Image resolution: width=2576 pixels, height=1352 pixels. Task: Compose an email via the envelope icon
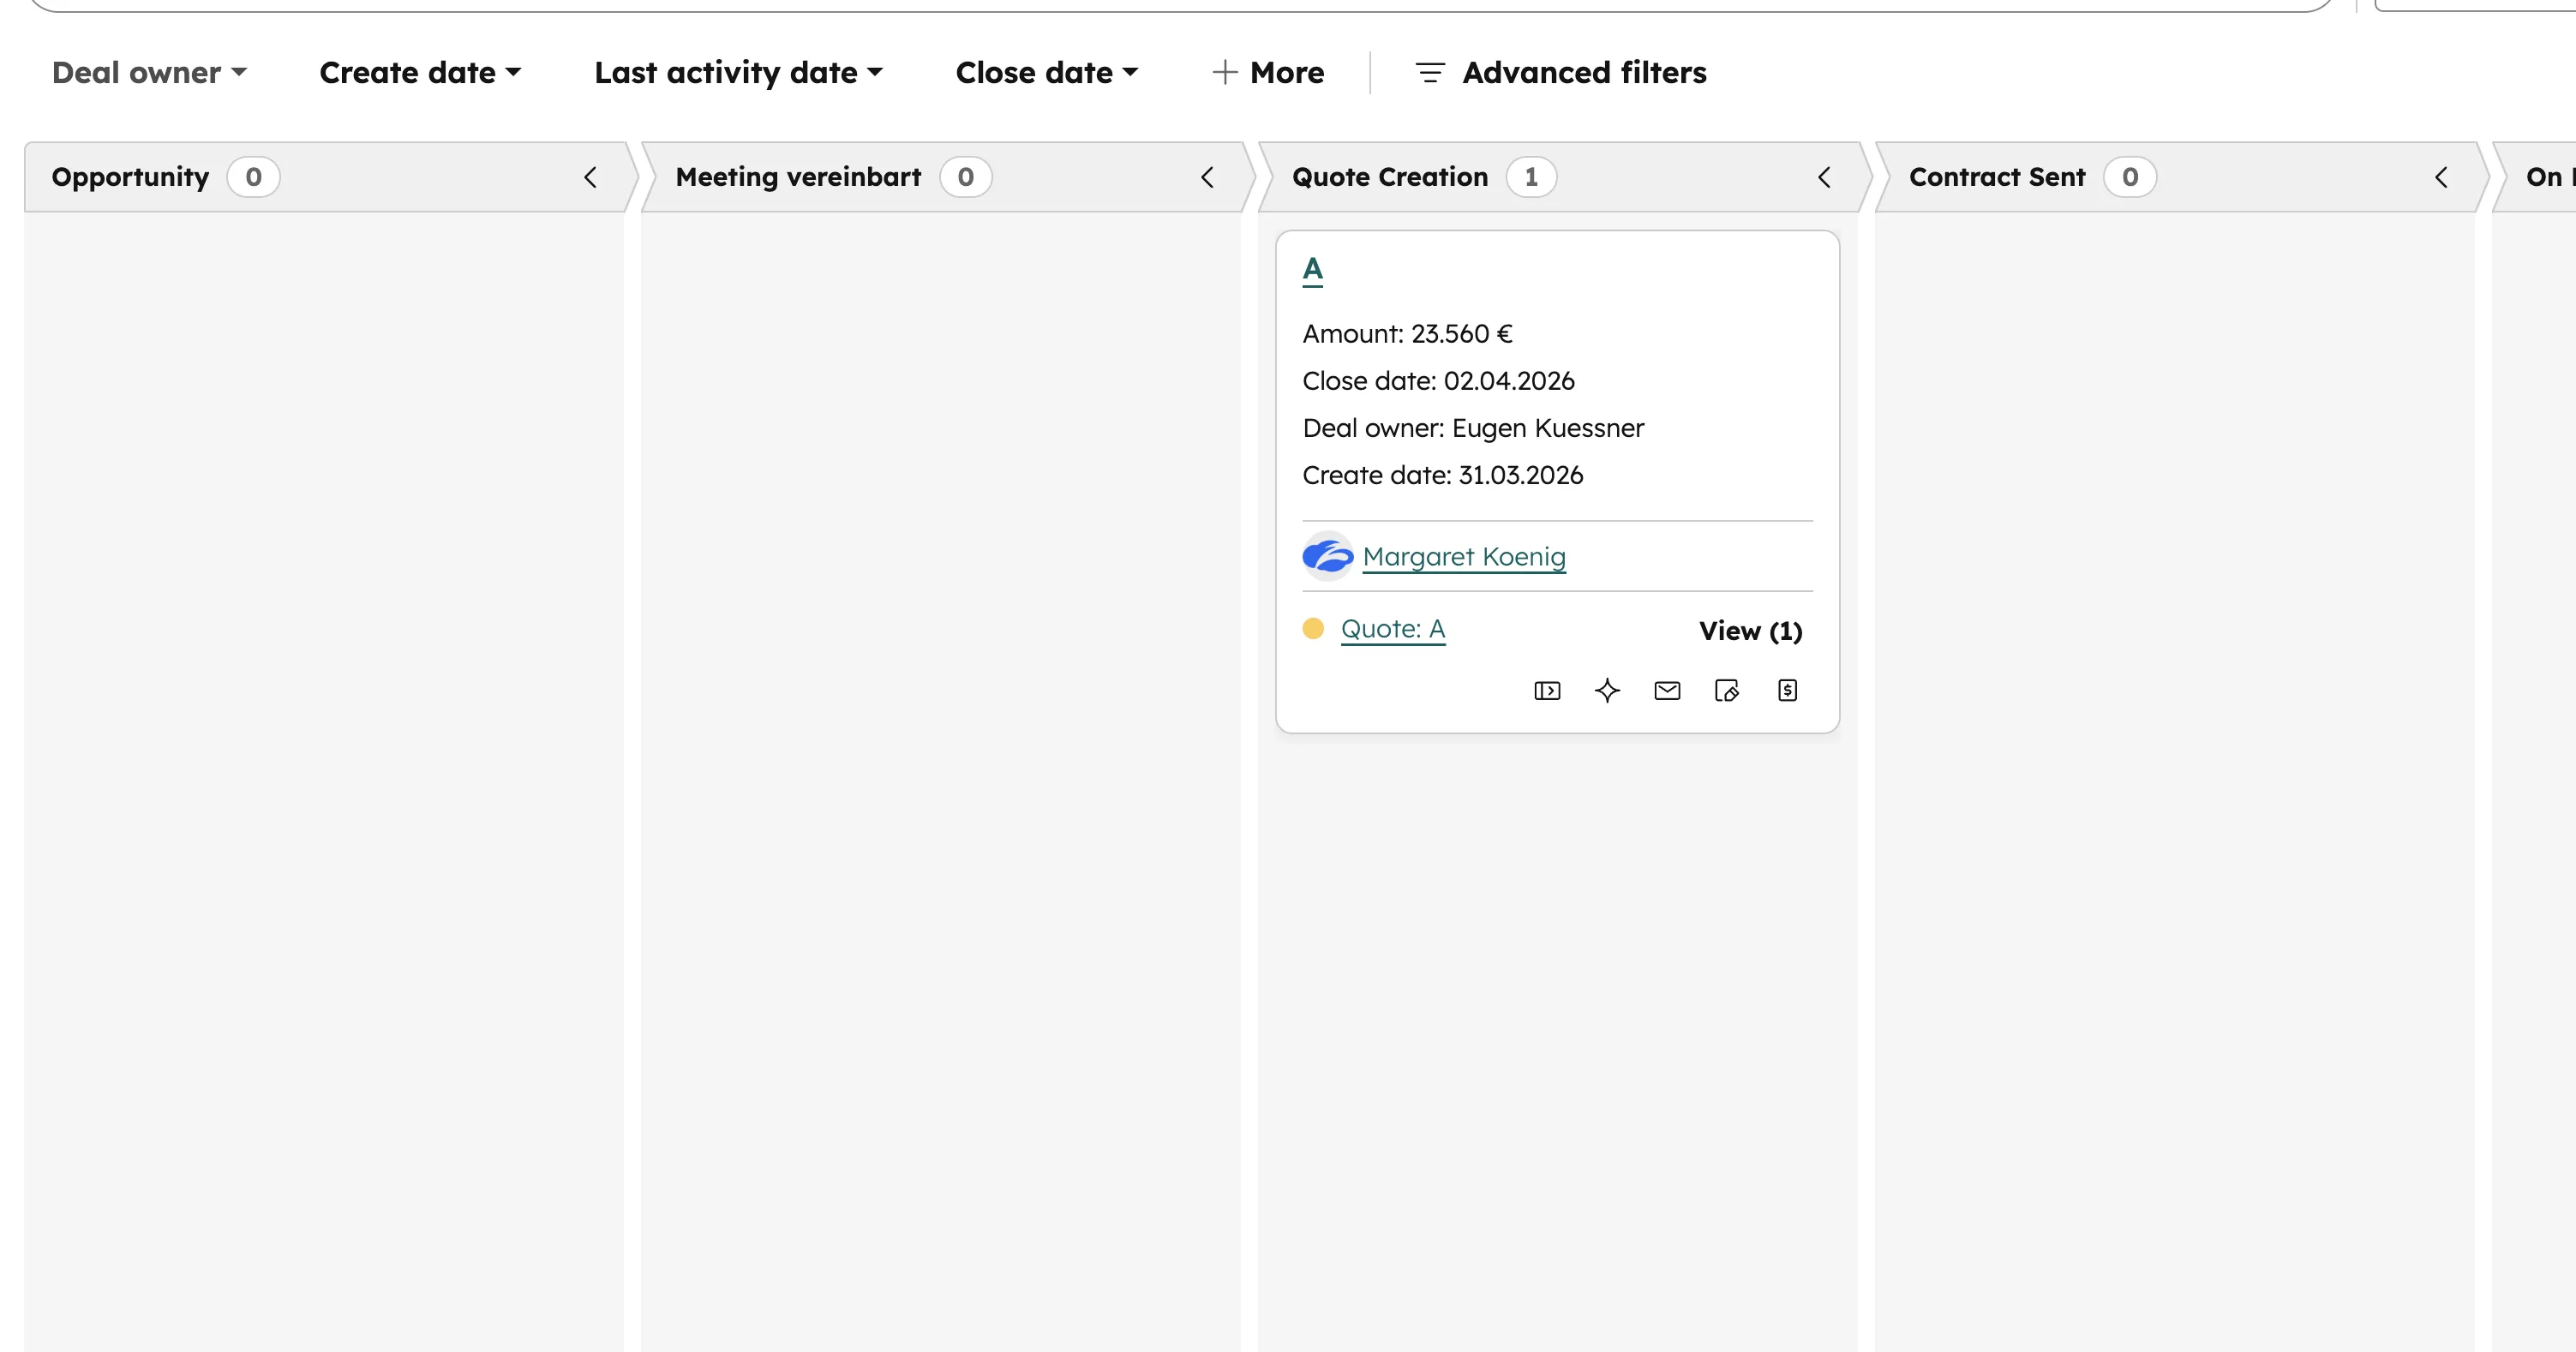click(1666, 690)
